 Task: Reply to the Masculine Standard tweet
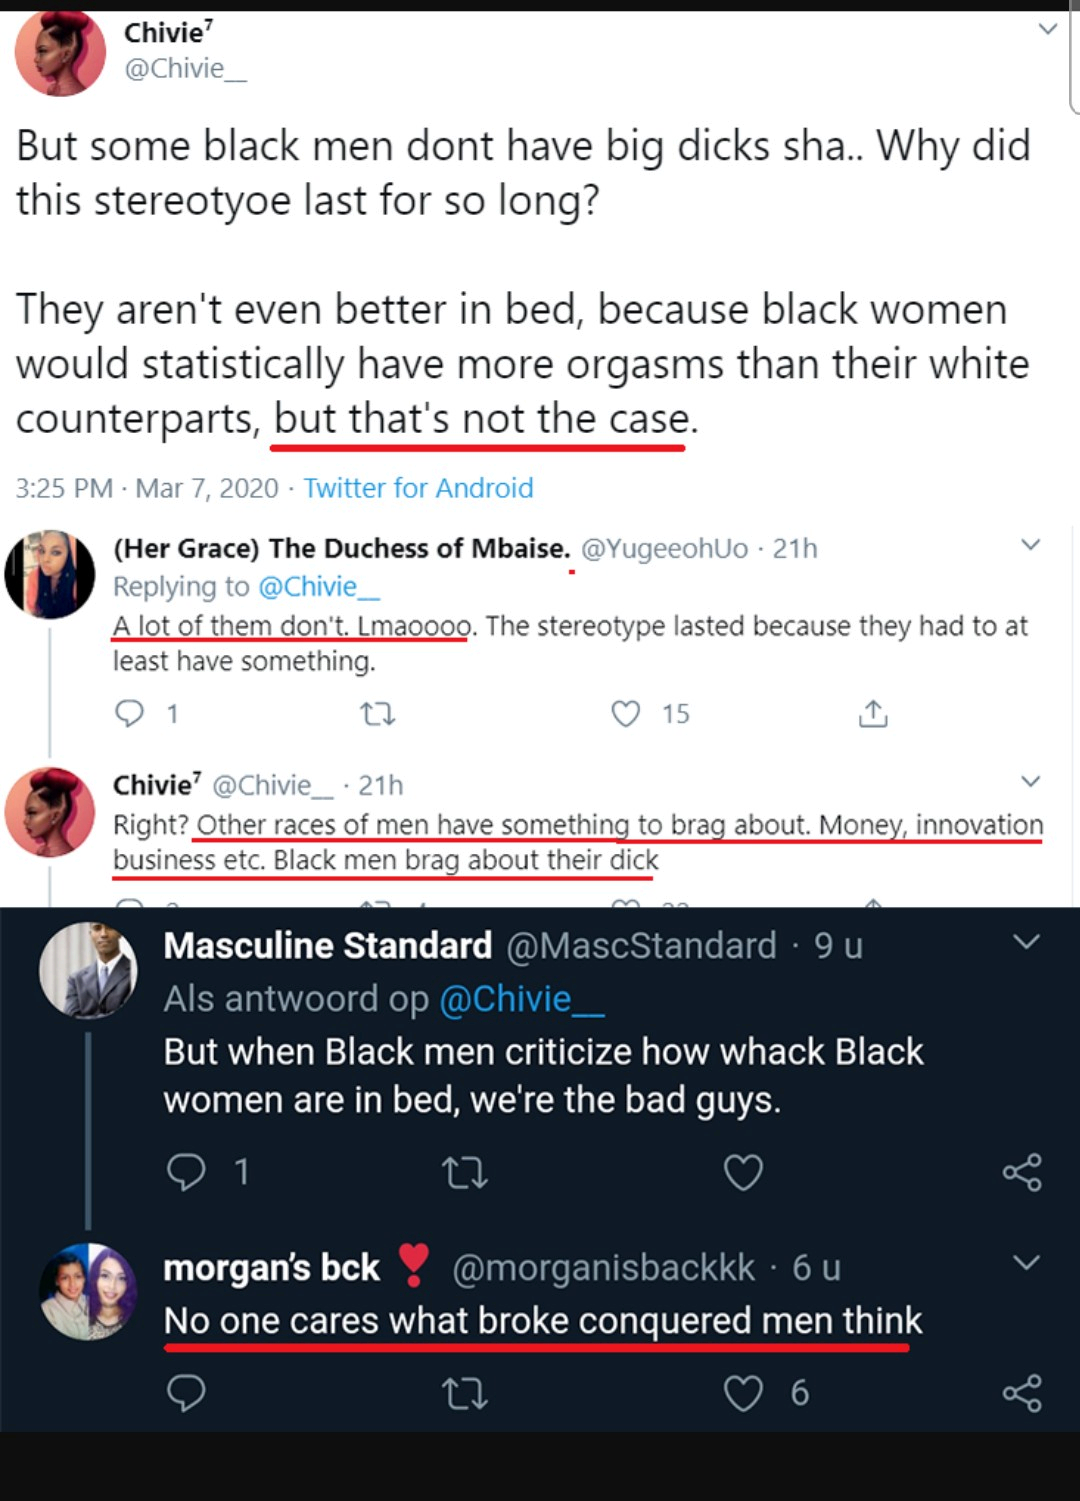[x=186, y=1171]
